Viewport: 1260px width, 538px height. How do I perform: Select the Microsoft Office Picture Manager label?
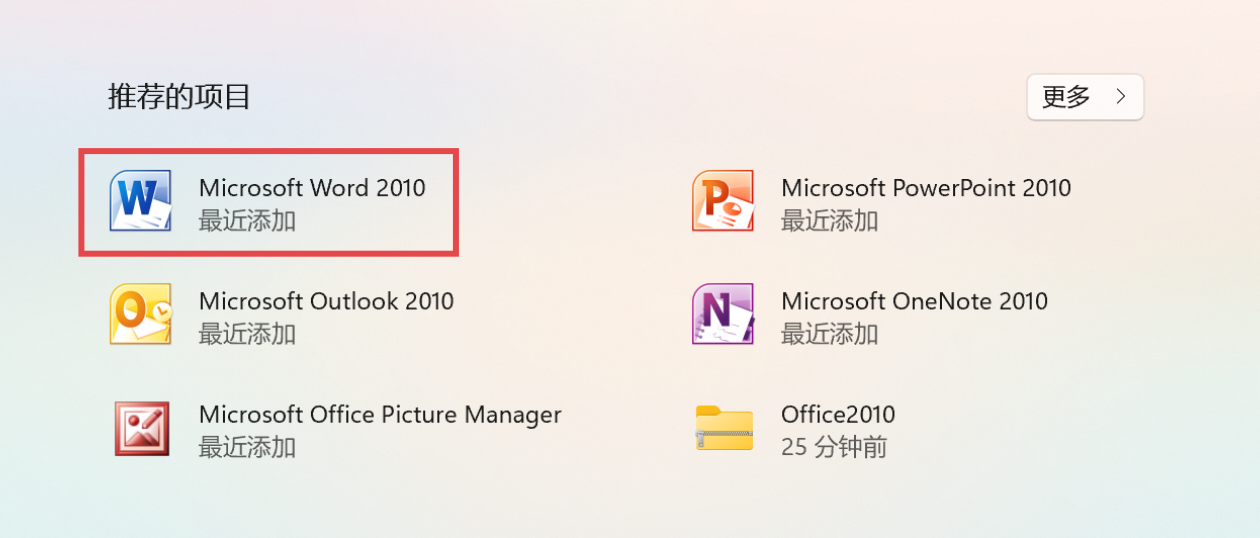click(380, 415)
